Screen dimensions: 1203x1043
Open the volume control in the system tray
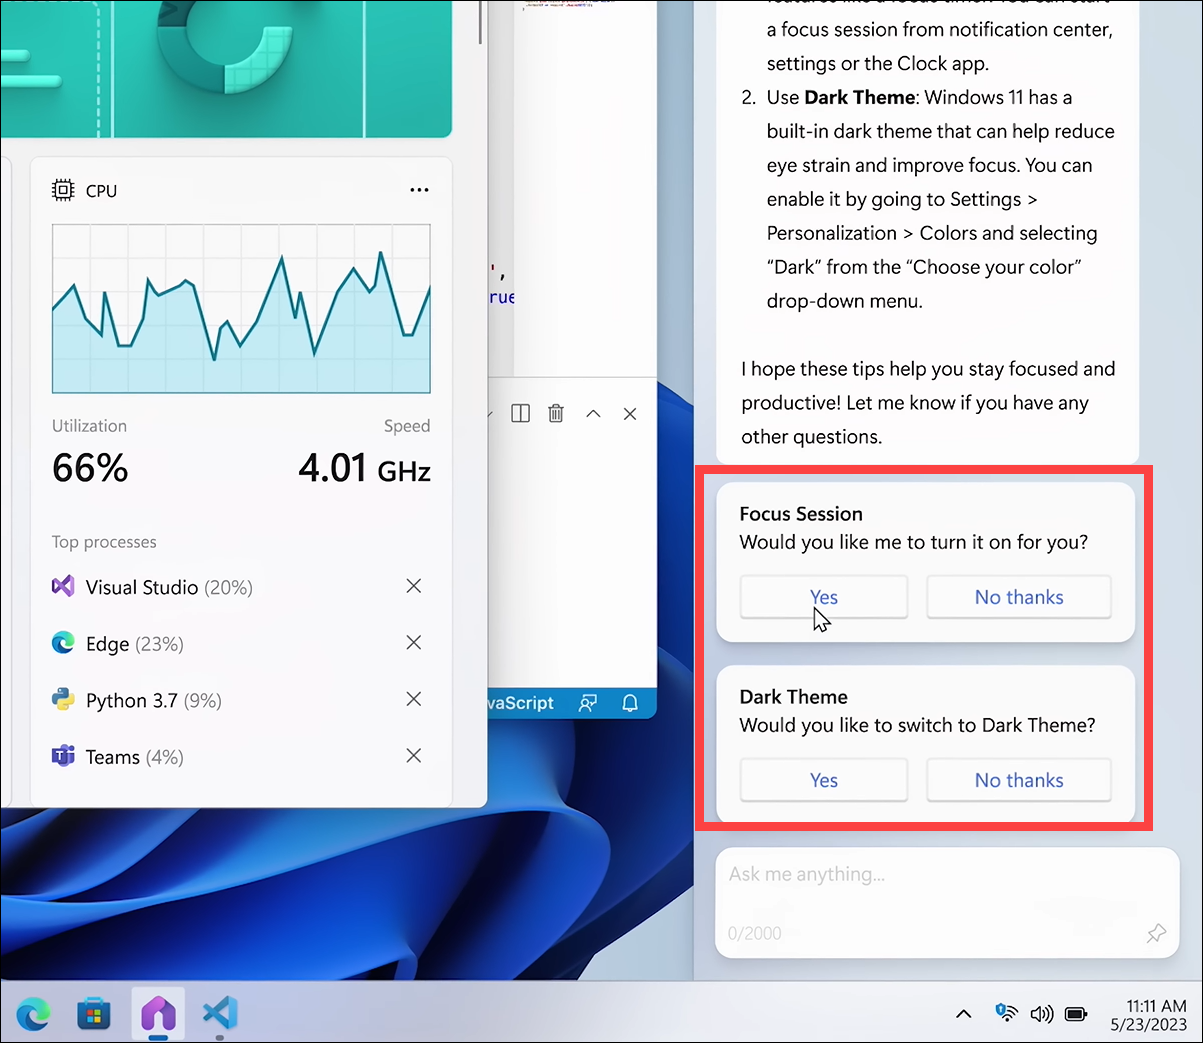1041,1013
